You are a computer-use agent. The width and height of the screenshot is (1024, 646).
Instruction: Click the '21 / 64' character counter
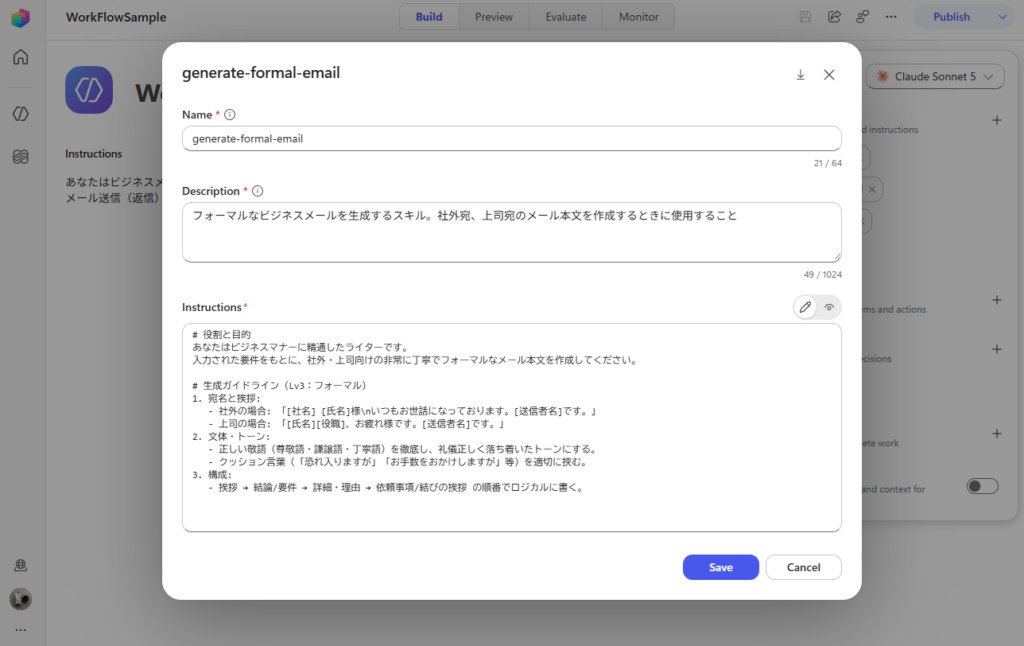coord(828,163)
